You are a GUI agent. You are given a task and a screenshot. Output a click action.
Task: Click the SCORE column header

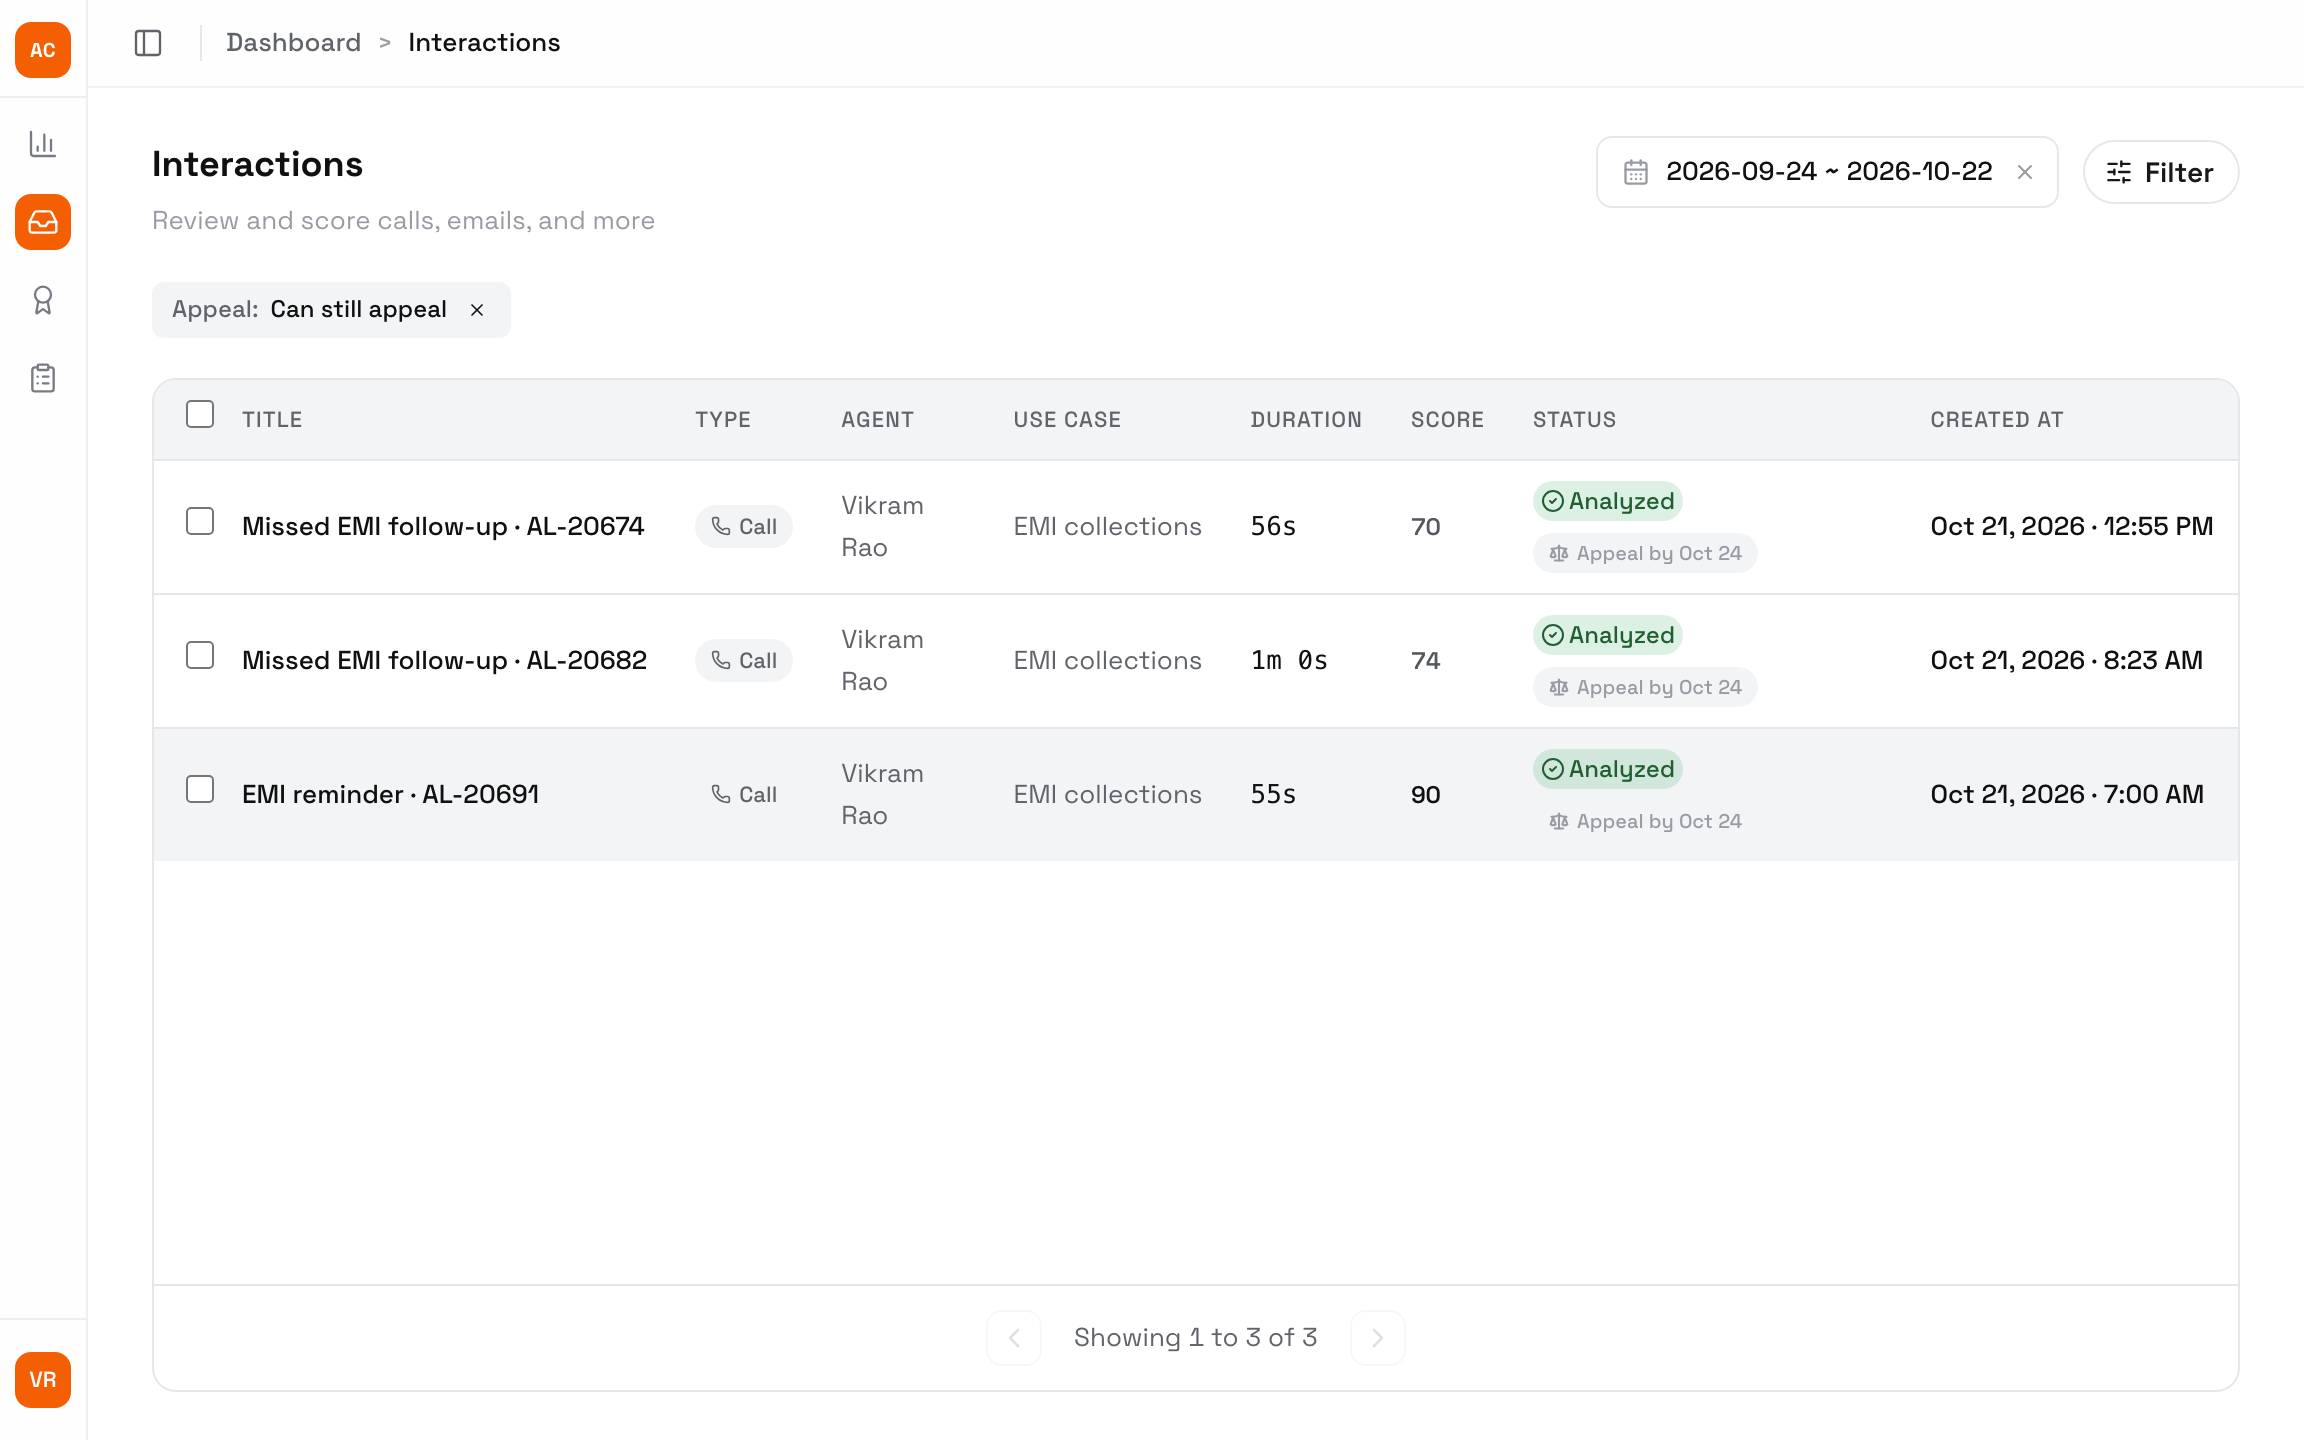1447,420
